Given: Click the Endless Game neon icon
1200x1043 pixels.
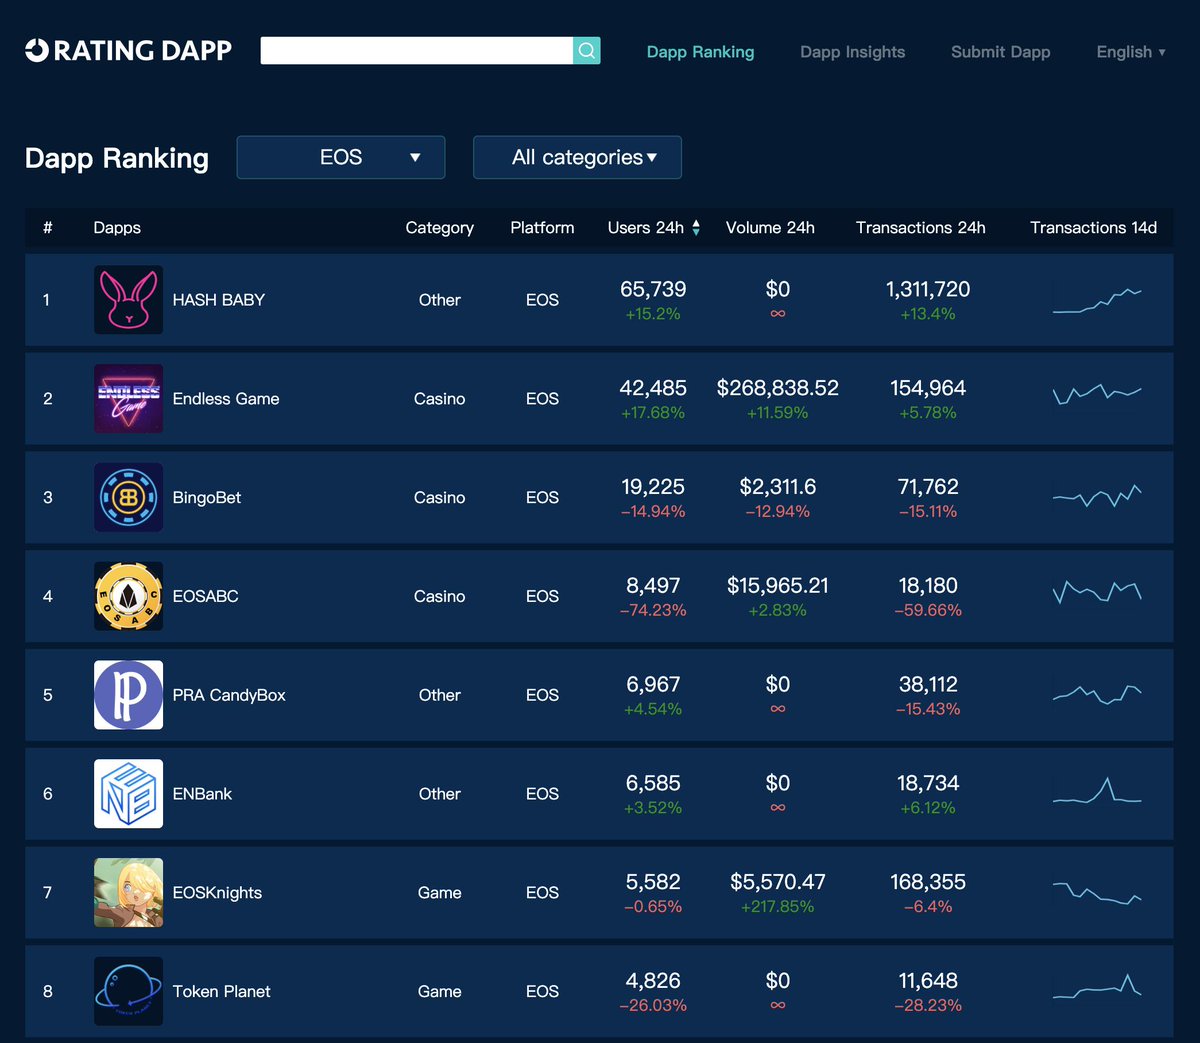Looking at the screenshot, I should [128, 399].
